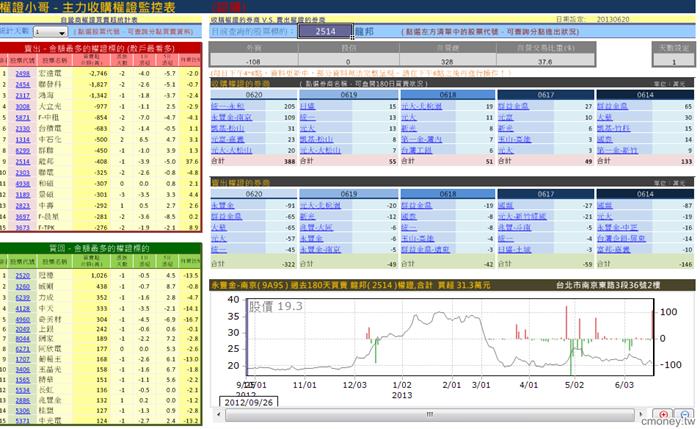Open the 0620 selling broker with value -91
The width and height of the screenshot is (700, 429).
[222, 205]
